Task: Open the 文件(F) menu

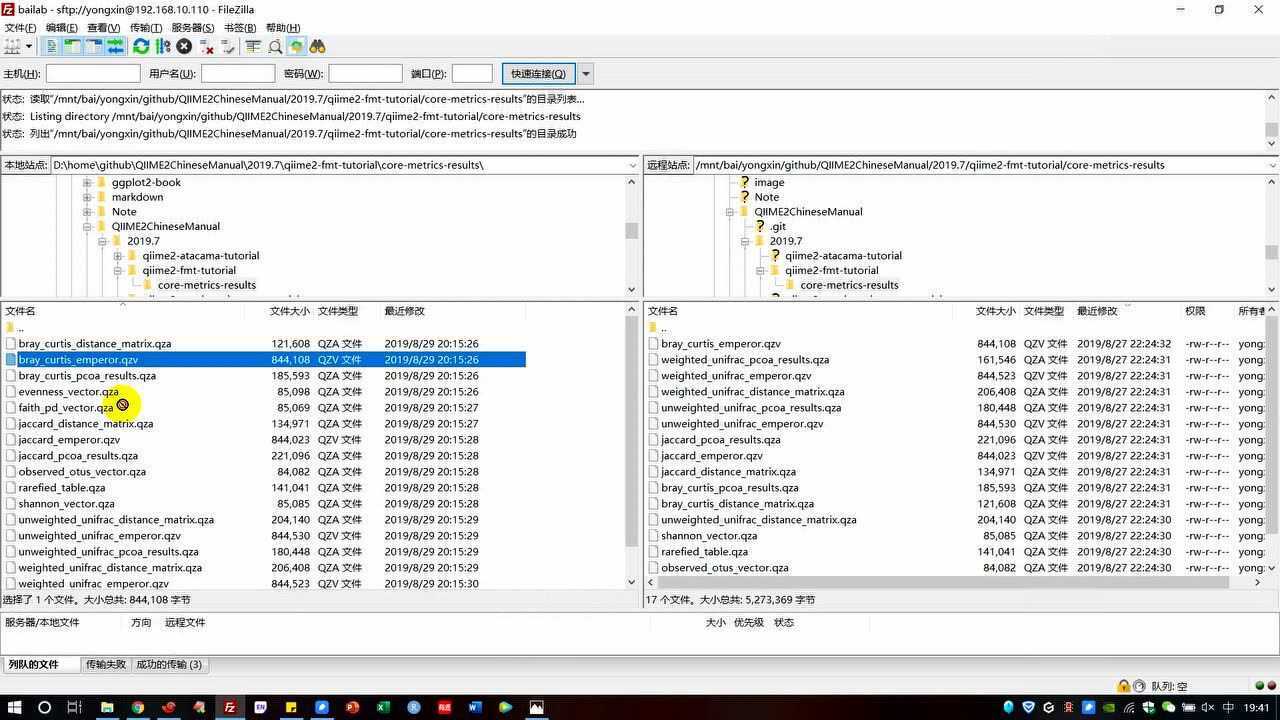Action: [x=20, y=27]
